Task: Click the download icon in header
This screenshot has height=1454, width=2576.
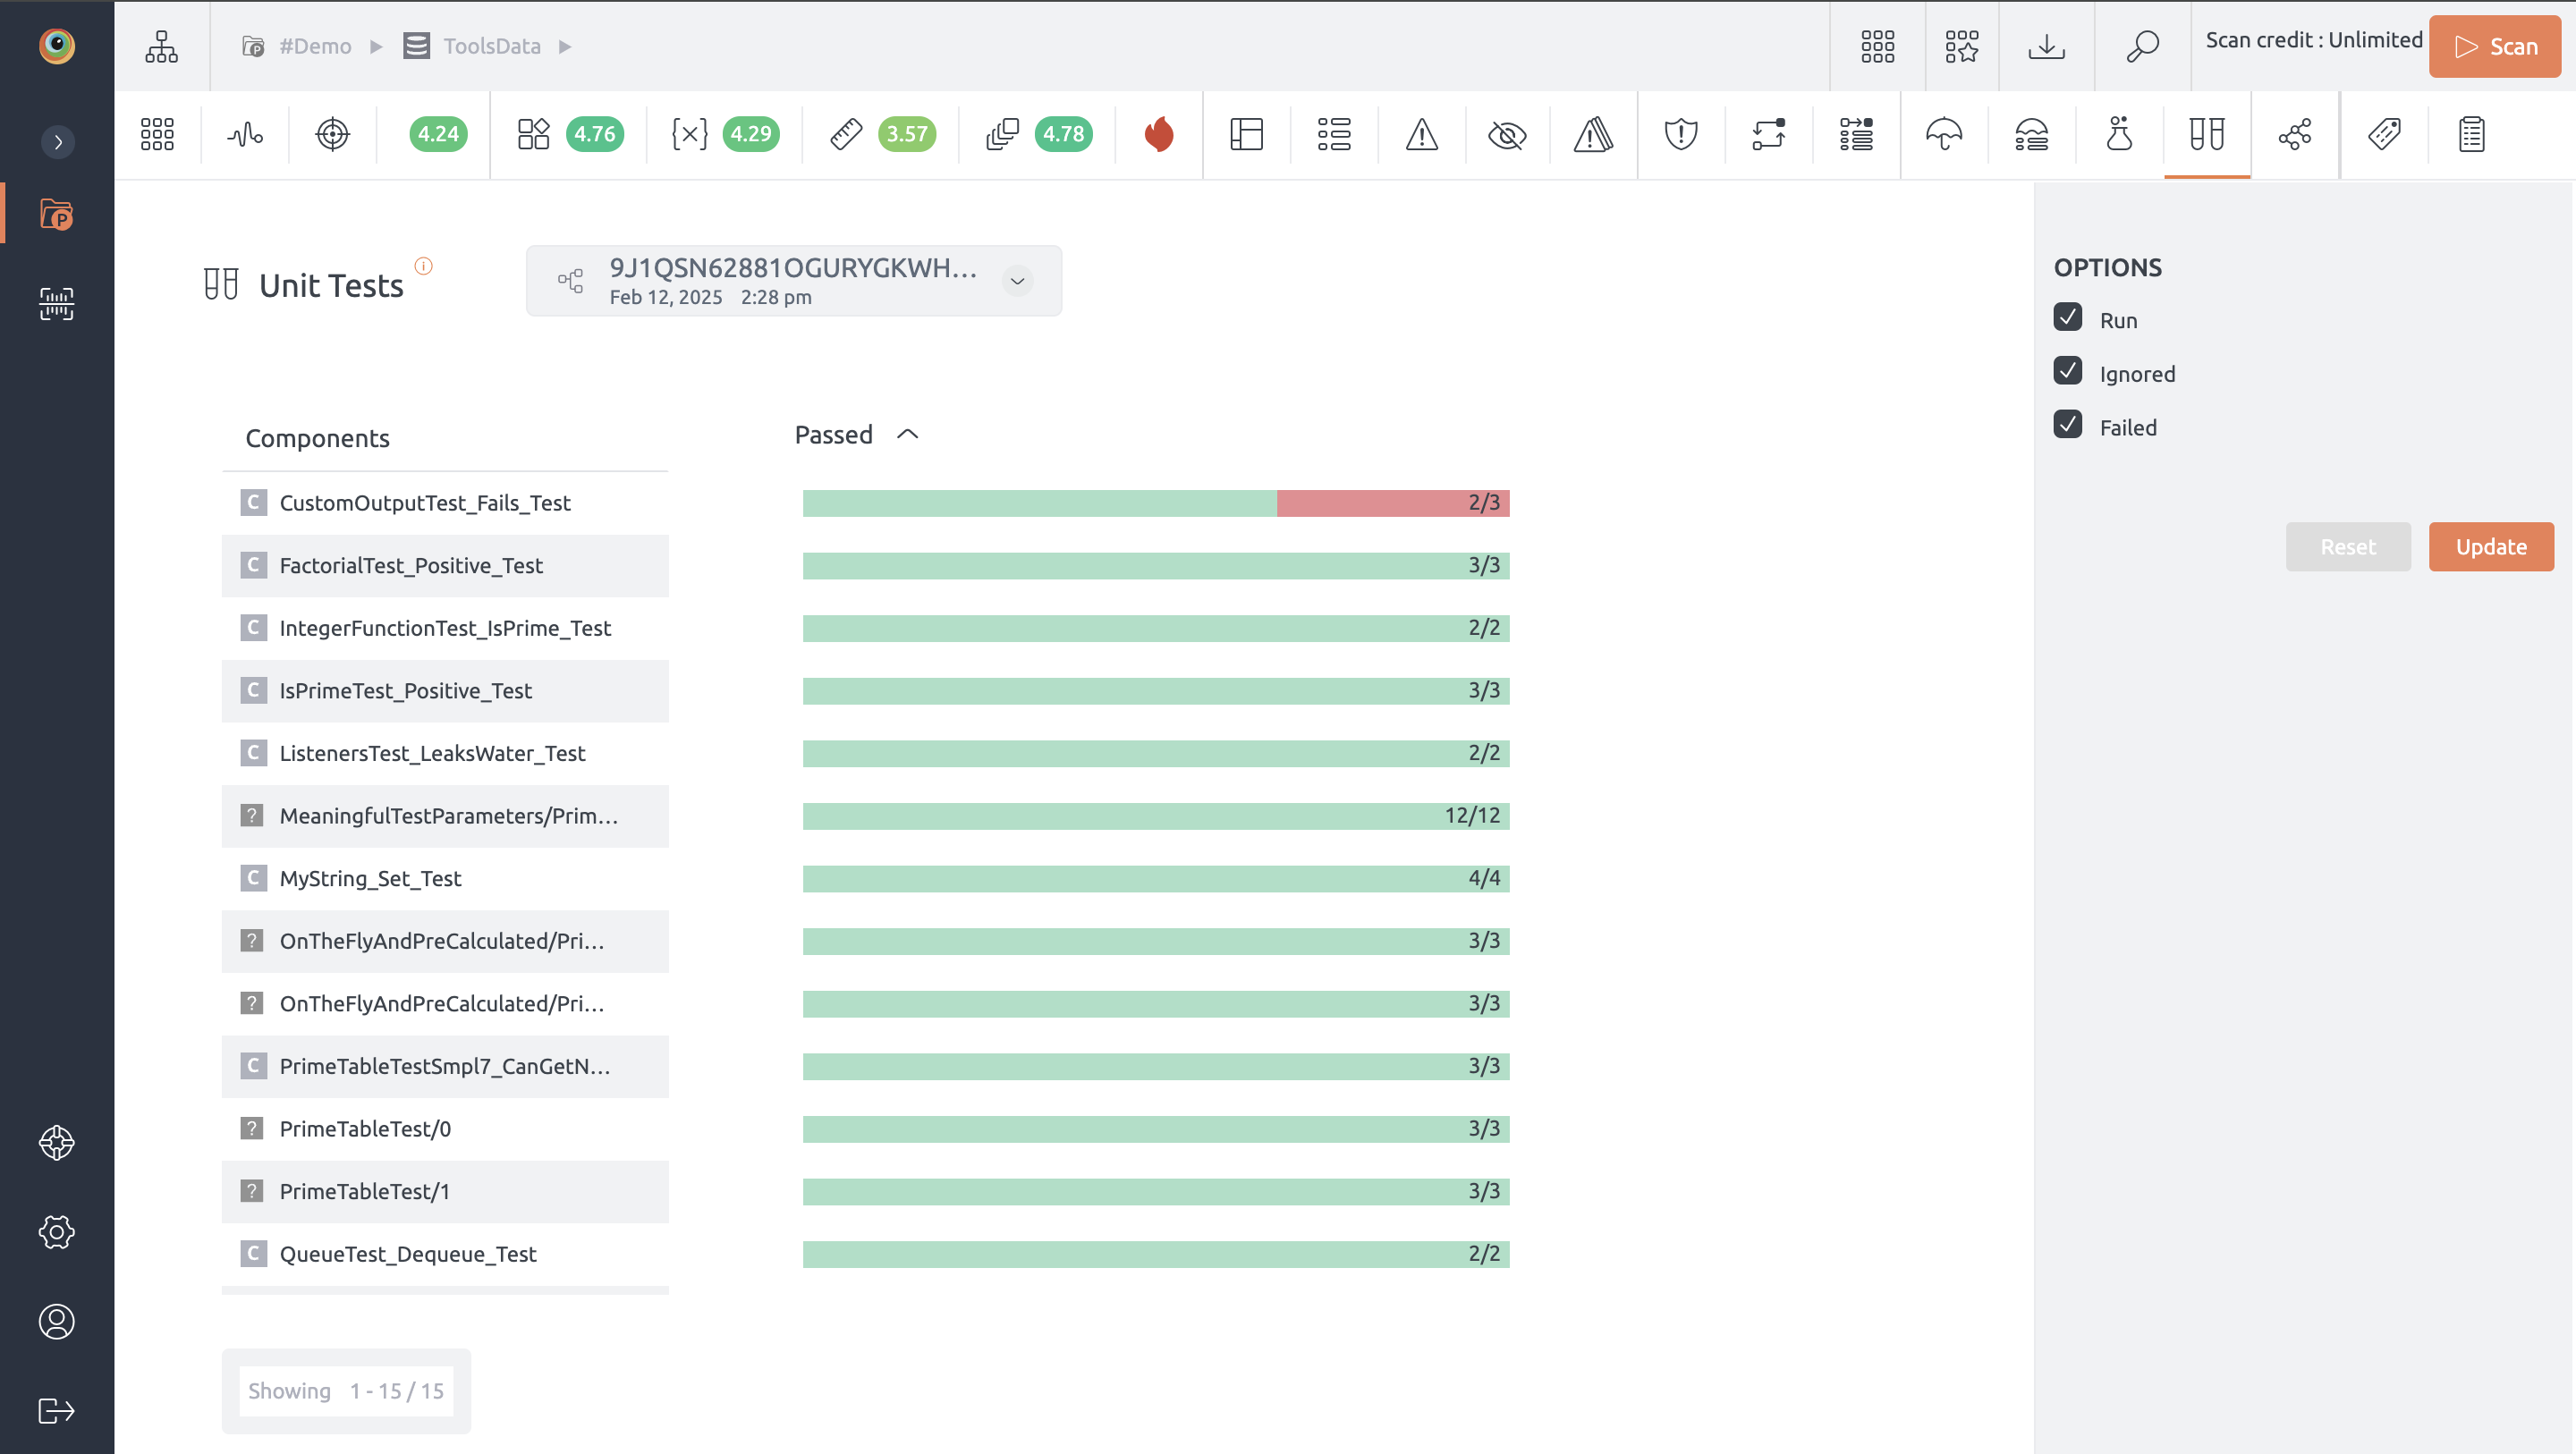Action: [2046, 46]
